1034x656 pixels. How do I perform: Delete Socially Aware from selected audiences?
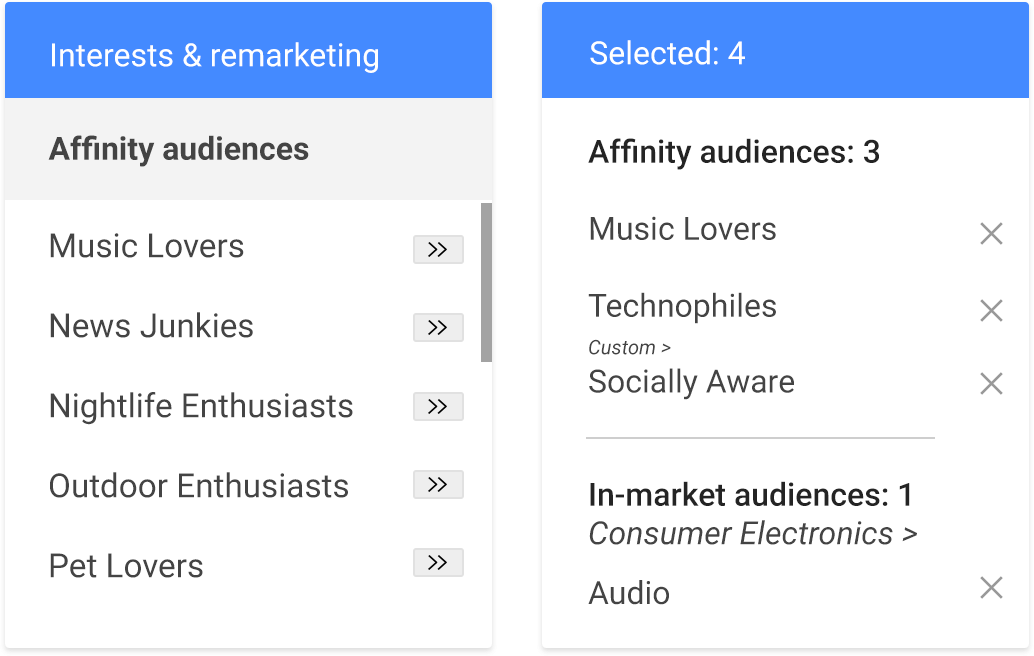coord(990,383)
